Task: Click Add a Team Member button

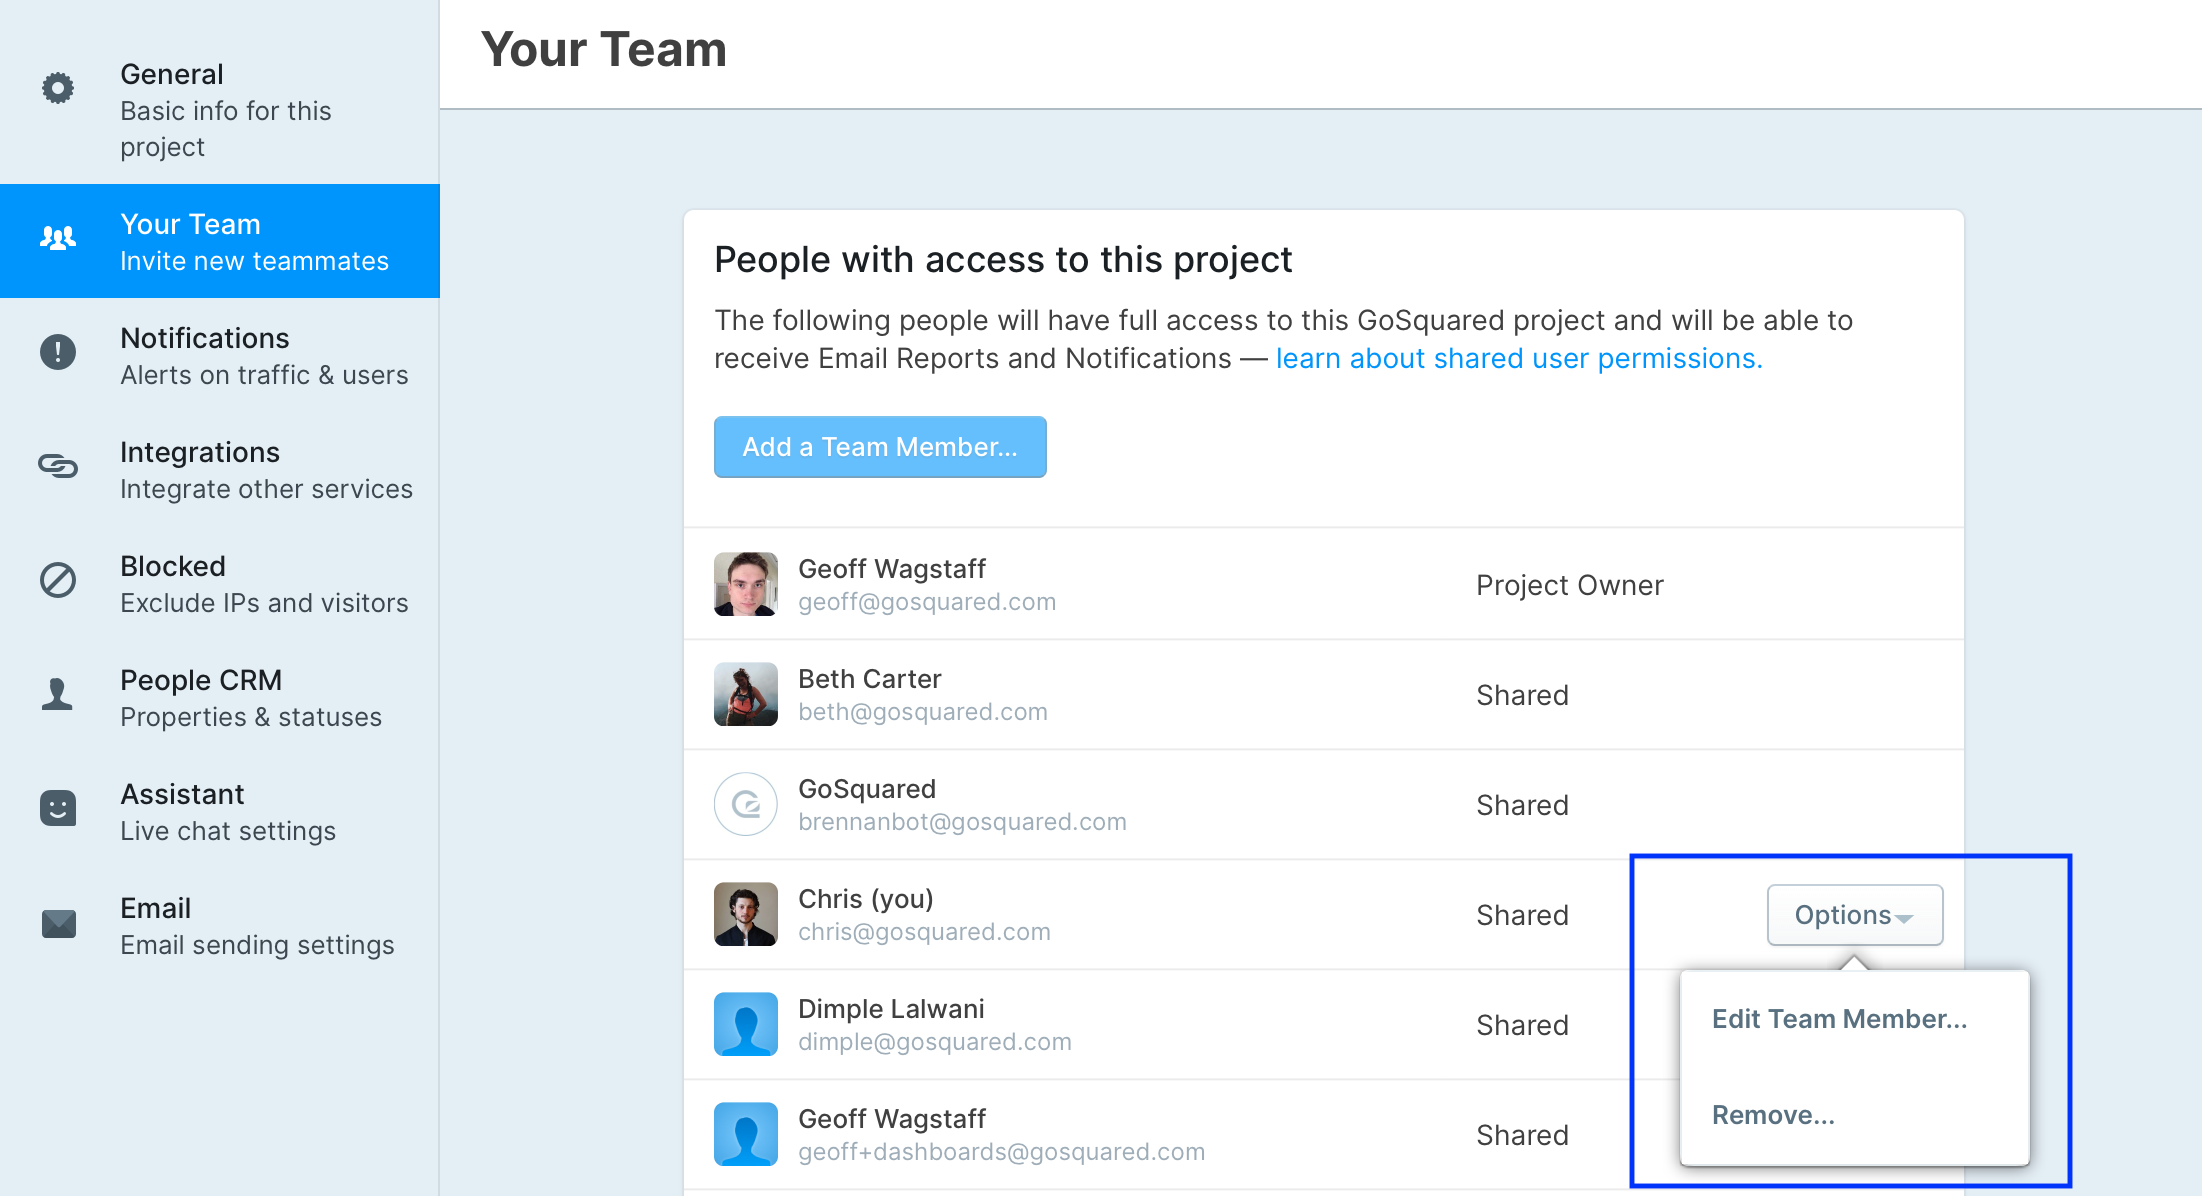Action: click(x=880, y=447)
